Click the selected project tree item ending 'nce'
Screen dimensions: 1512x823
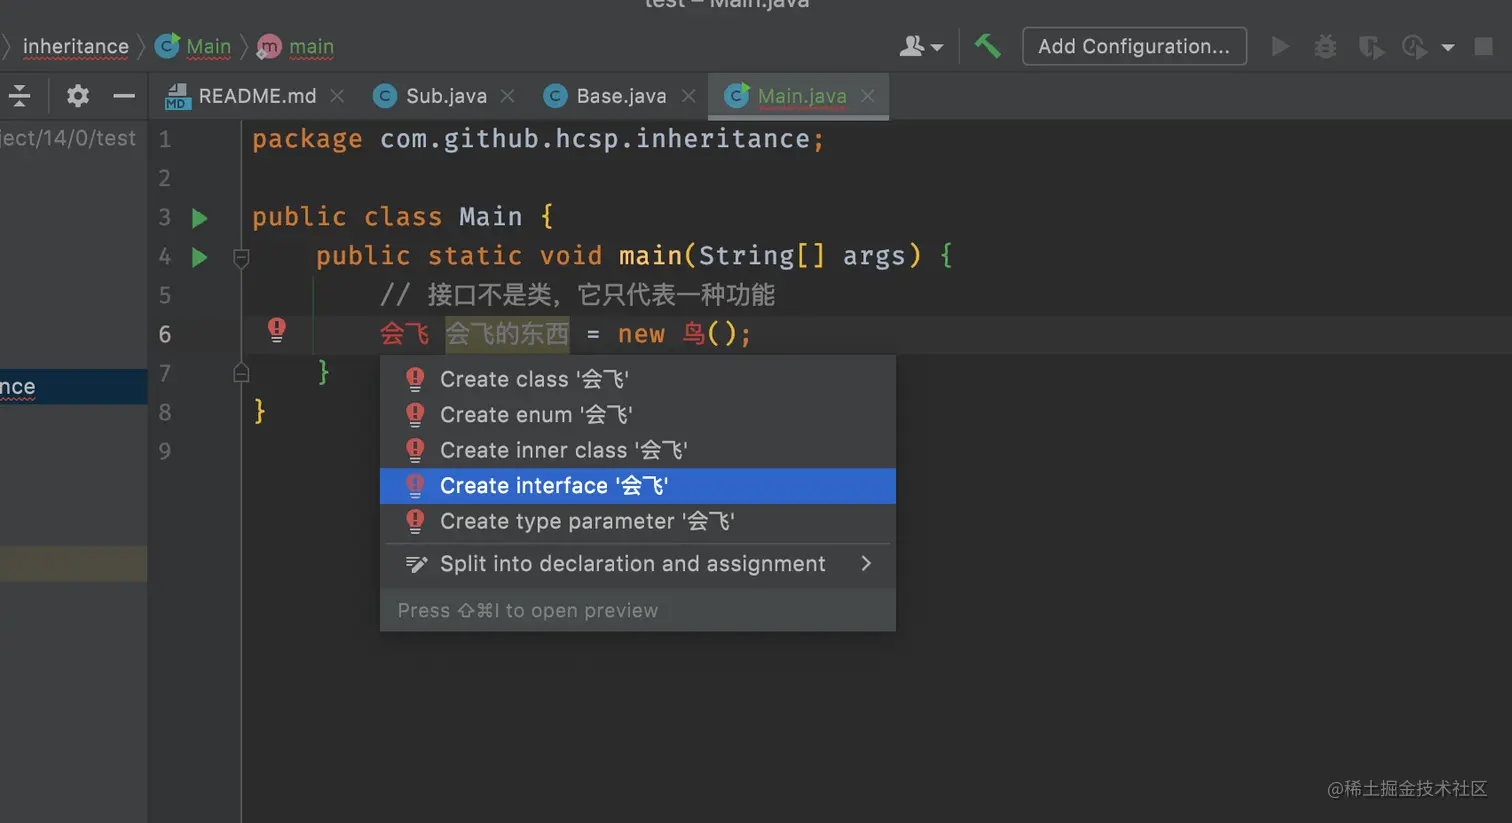coord(74,387)
